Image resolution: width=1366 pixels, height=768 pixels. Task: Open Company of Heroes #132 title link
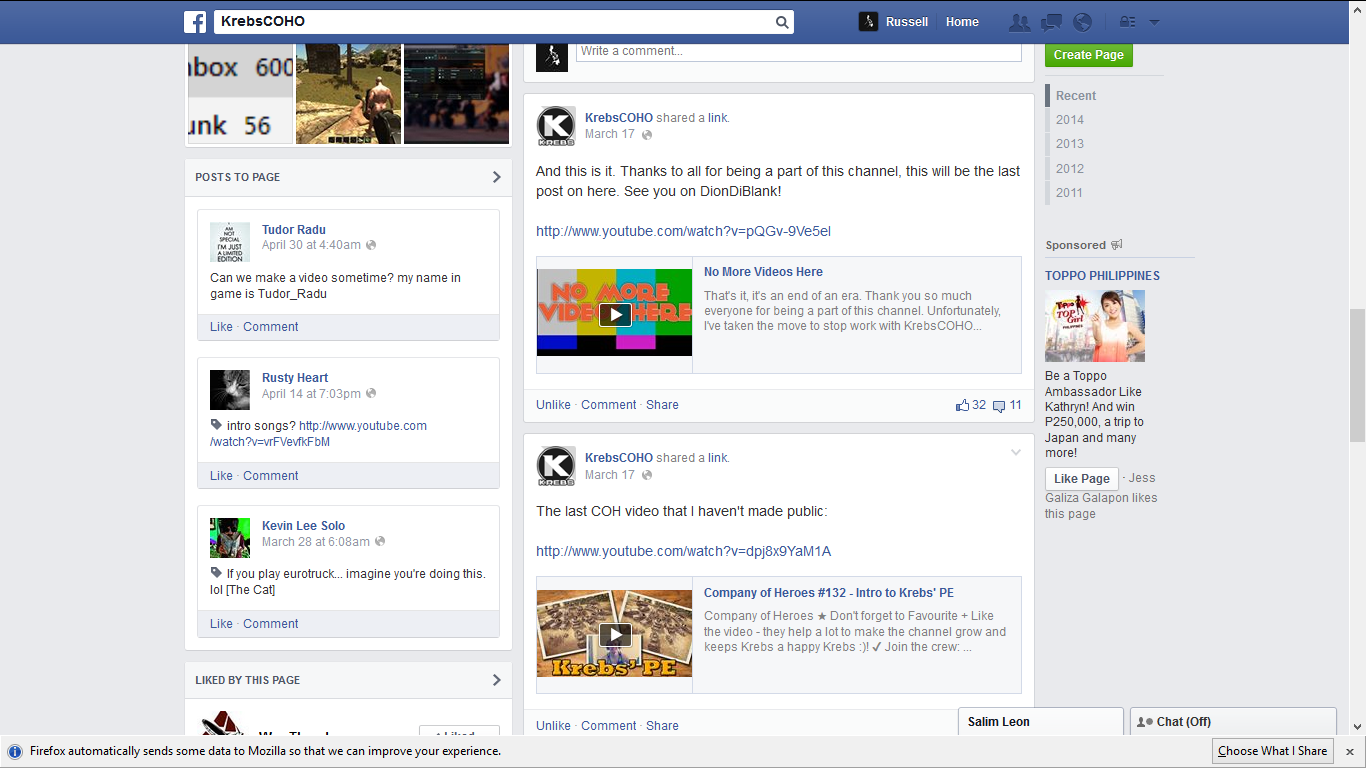pyautogui.click(x=829, y=593)
